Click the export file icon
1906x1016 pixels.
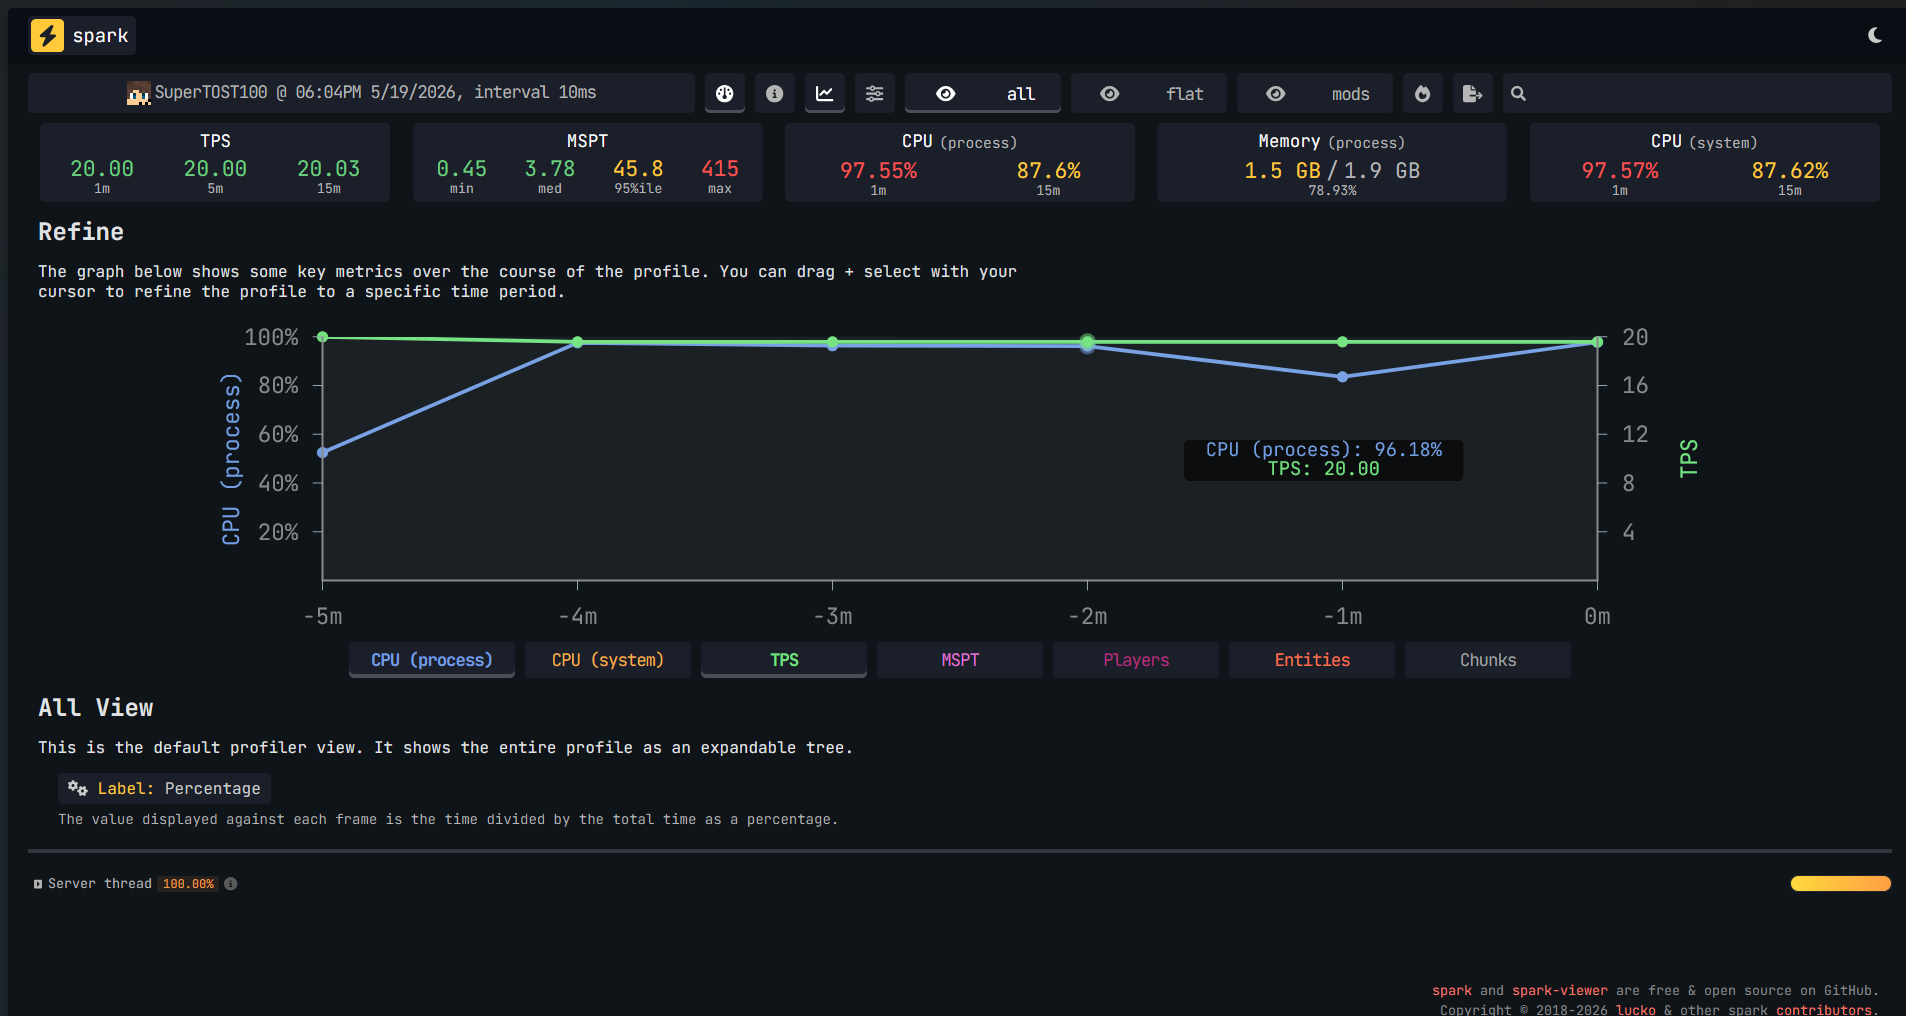[1472, 93]
